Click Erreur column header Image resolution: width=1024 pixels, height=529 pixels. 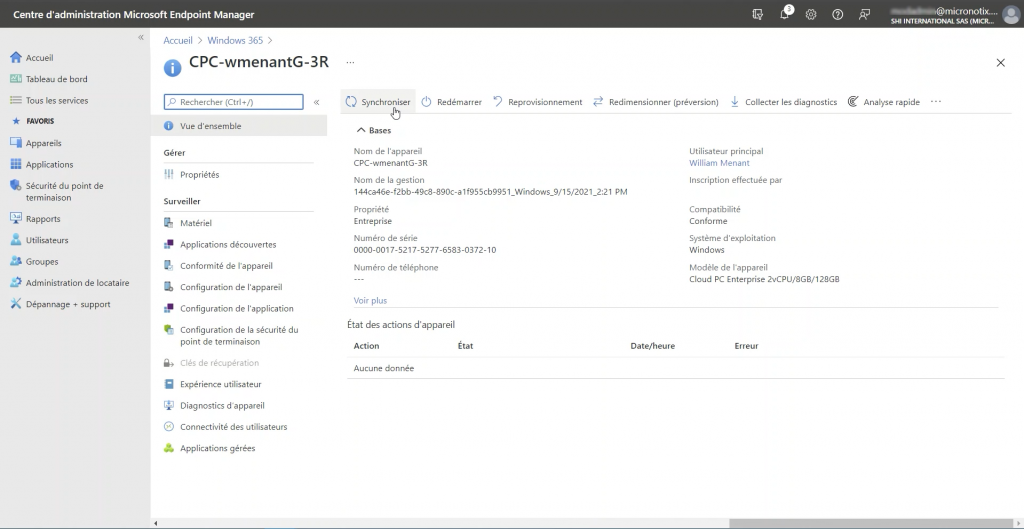[x=746, y=346]
